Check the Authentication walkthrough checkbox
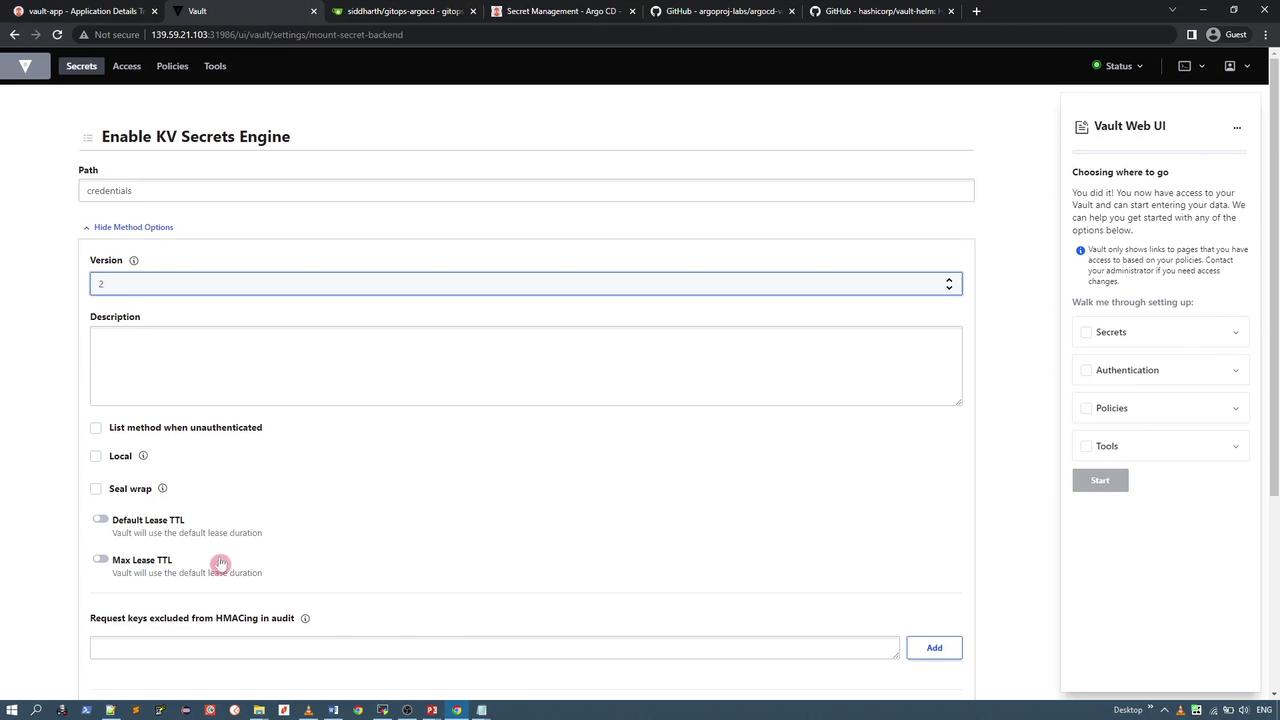This screenshot has width=1280, height=720. (x=1086, y=371)
